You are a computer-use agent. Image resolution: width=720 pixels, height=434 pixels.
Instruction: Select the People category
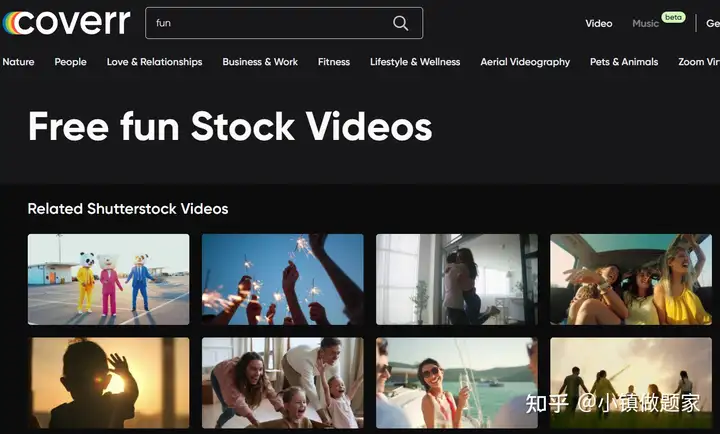pyautogui.click(x=70, y=62)
